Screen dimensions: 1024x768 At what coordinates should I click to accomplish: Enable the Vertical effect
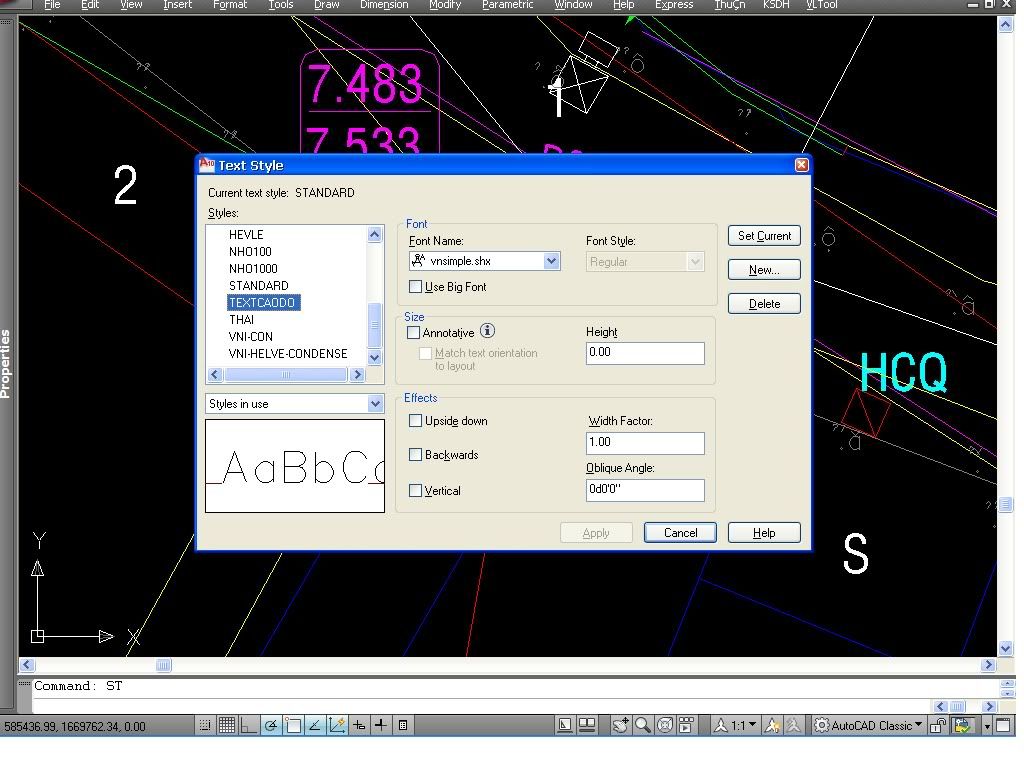(x=415, y=490)
